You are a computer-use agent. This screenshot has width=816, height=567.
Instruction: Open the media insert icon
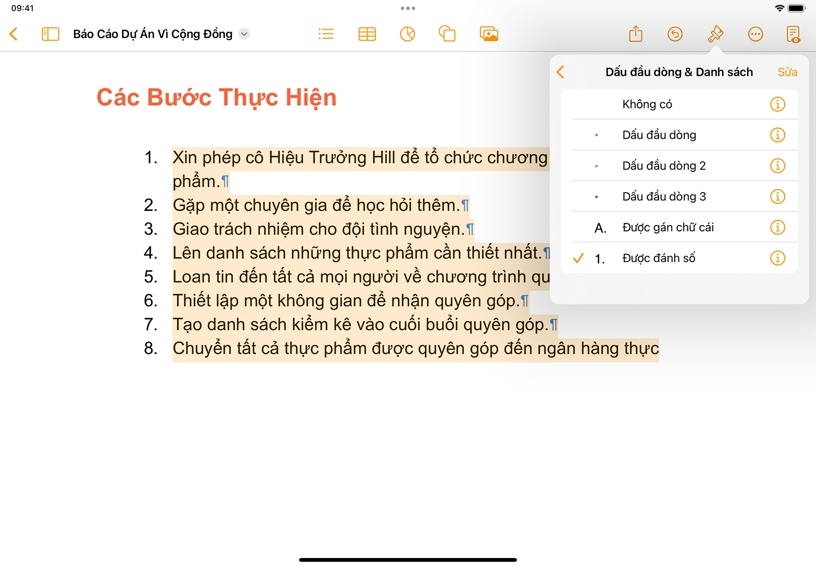[489, 34]
